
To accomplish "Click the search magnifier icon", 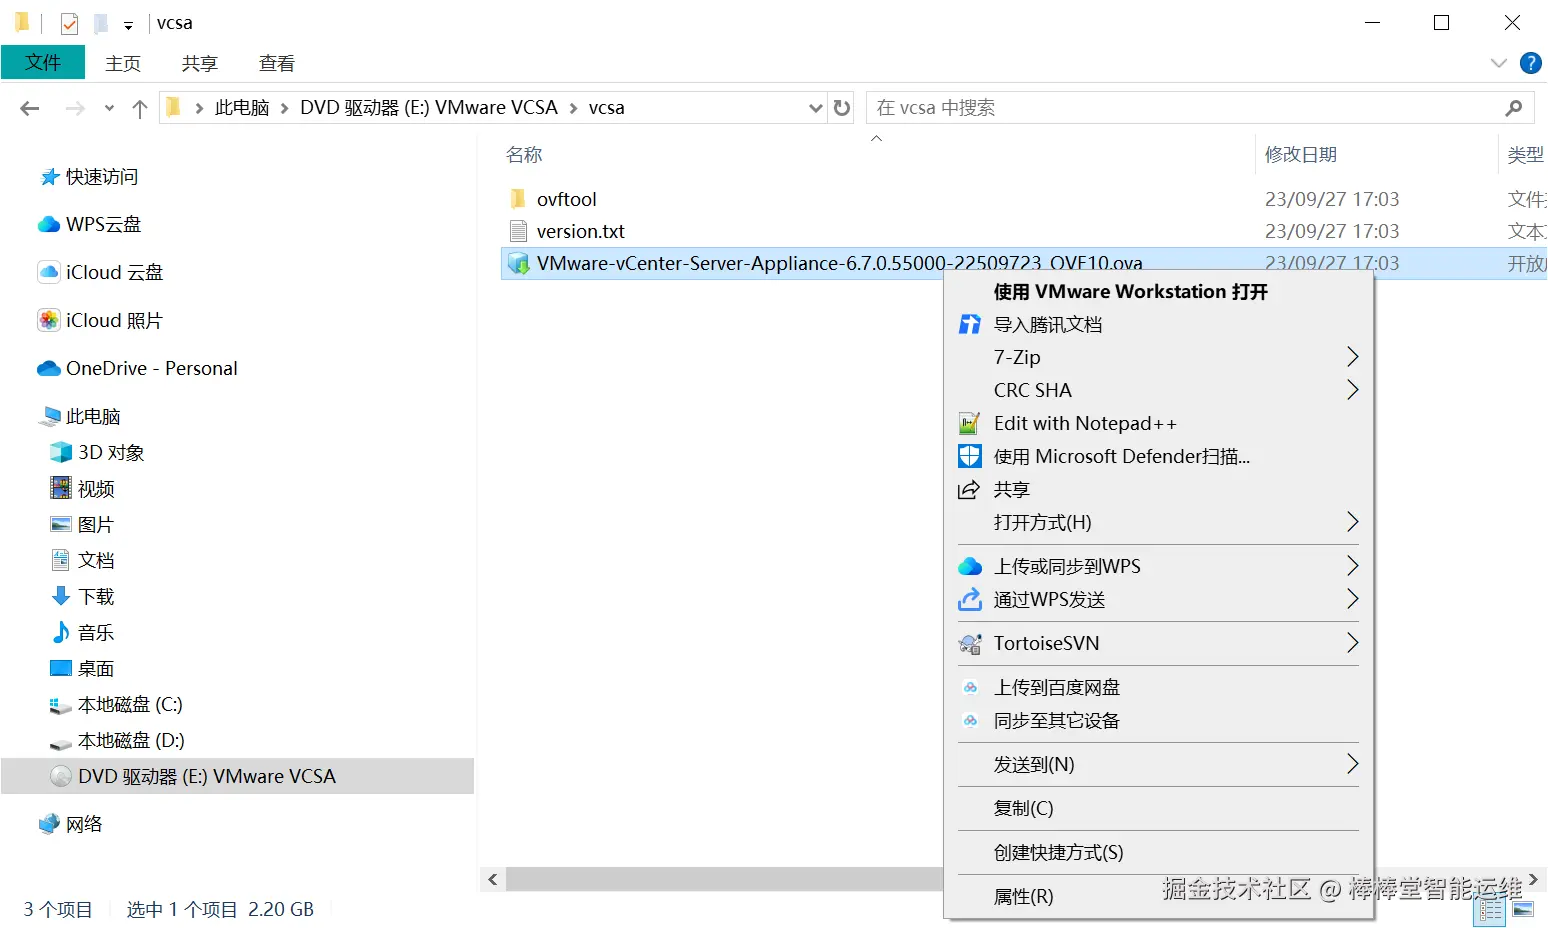I will click(1514, 107).
